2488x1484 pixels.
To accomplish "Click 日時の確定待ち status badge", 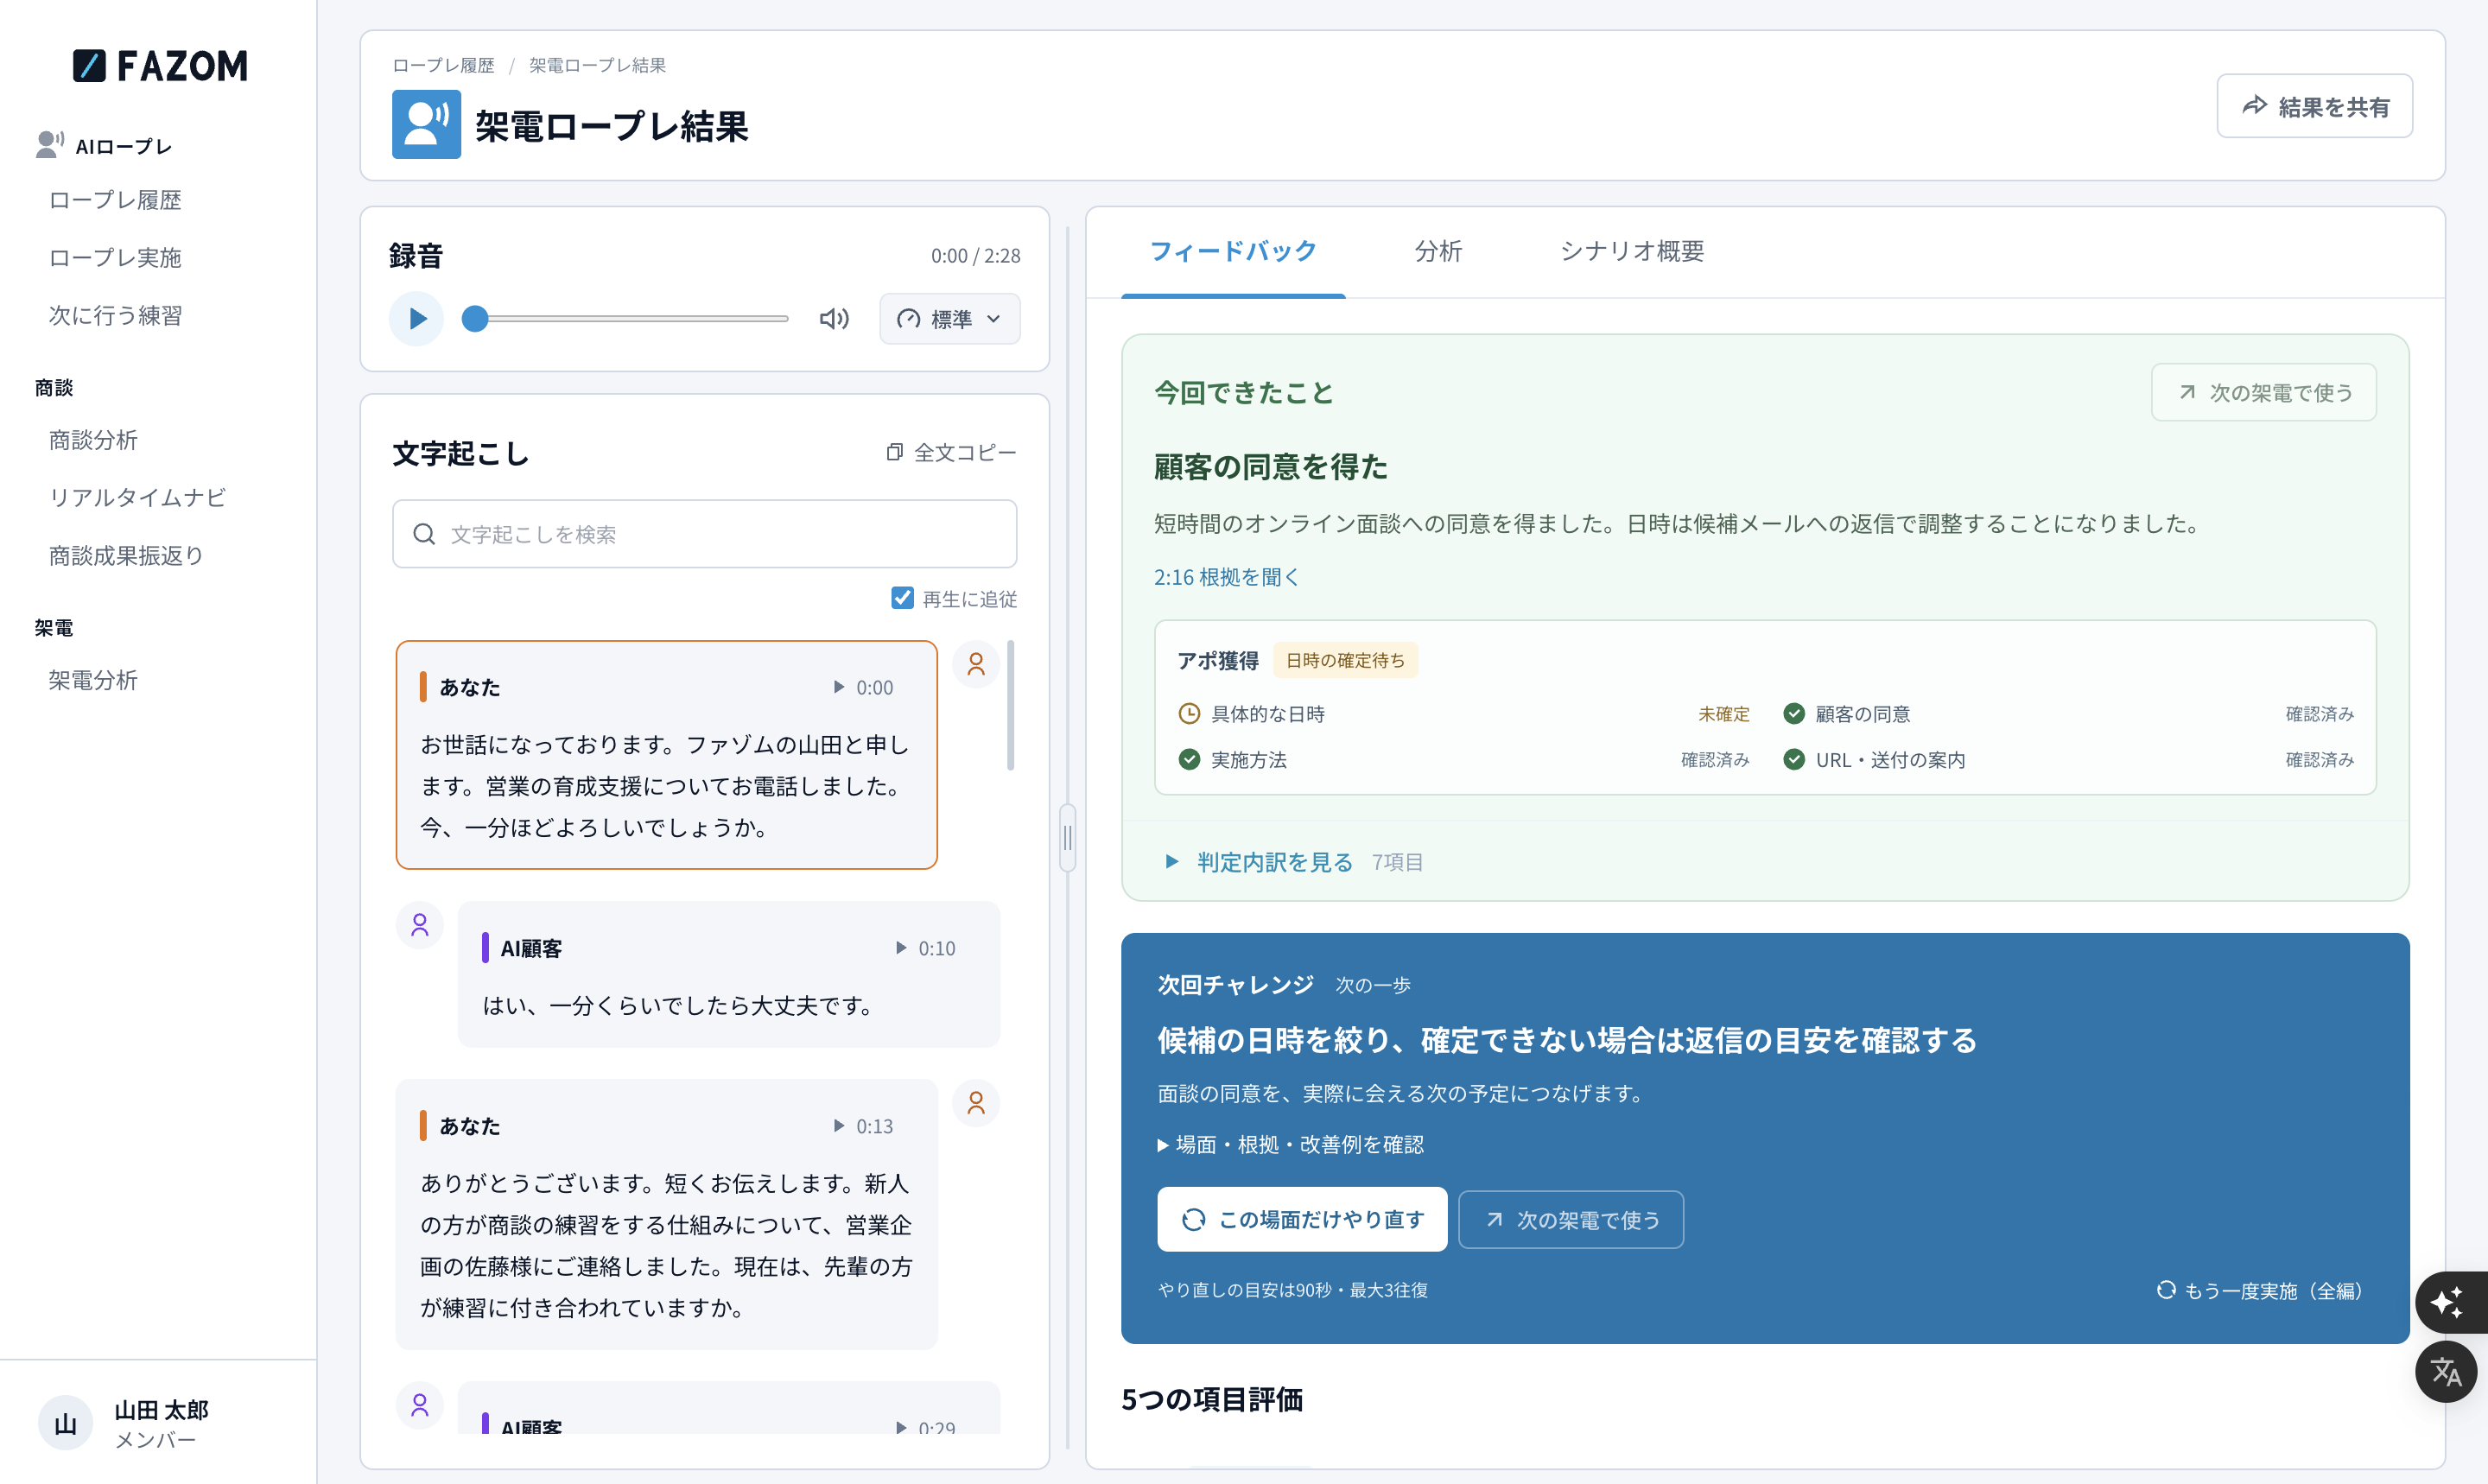I will click(1345, 660).
